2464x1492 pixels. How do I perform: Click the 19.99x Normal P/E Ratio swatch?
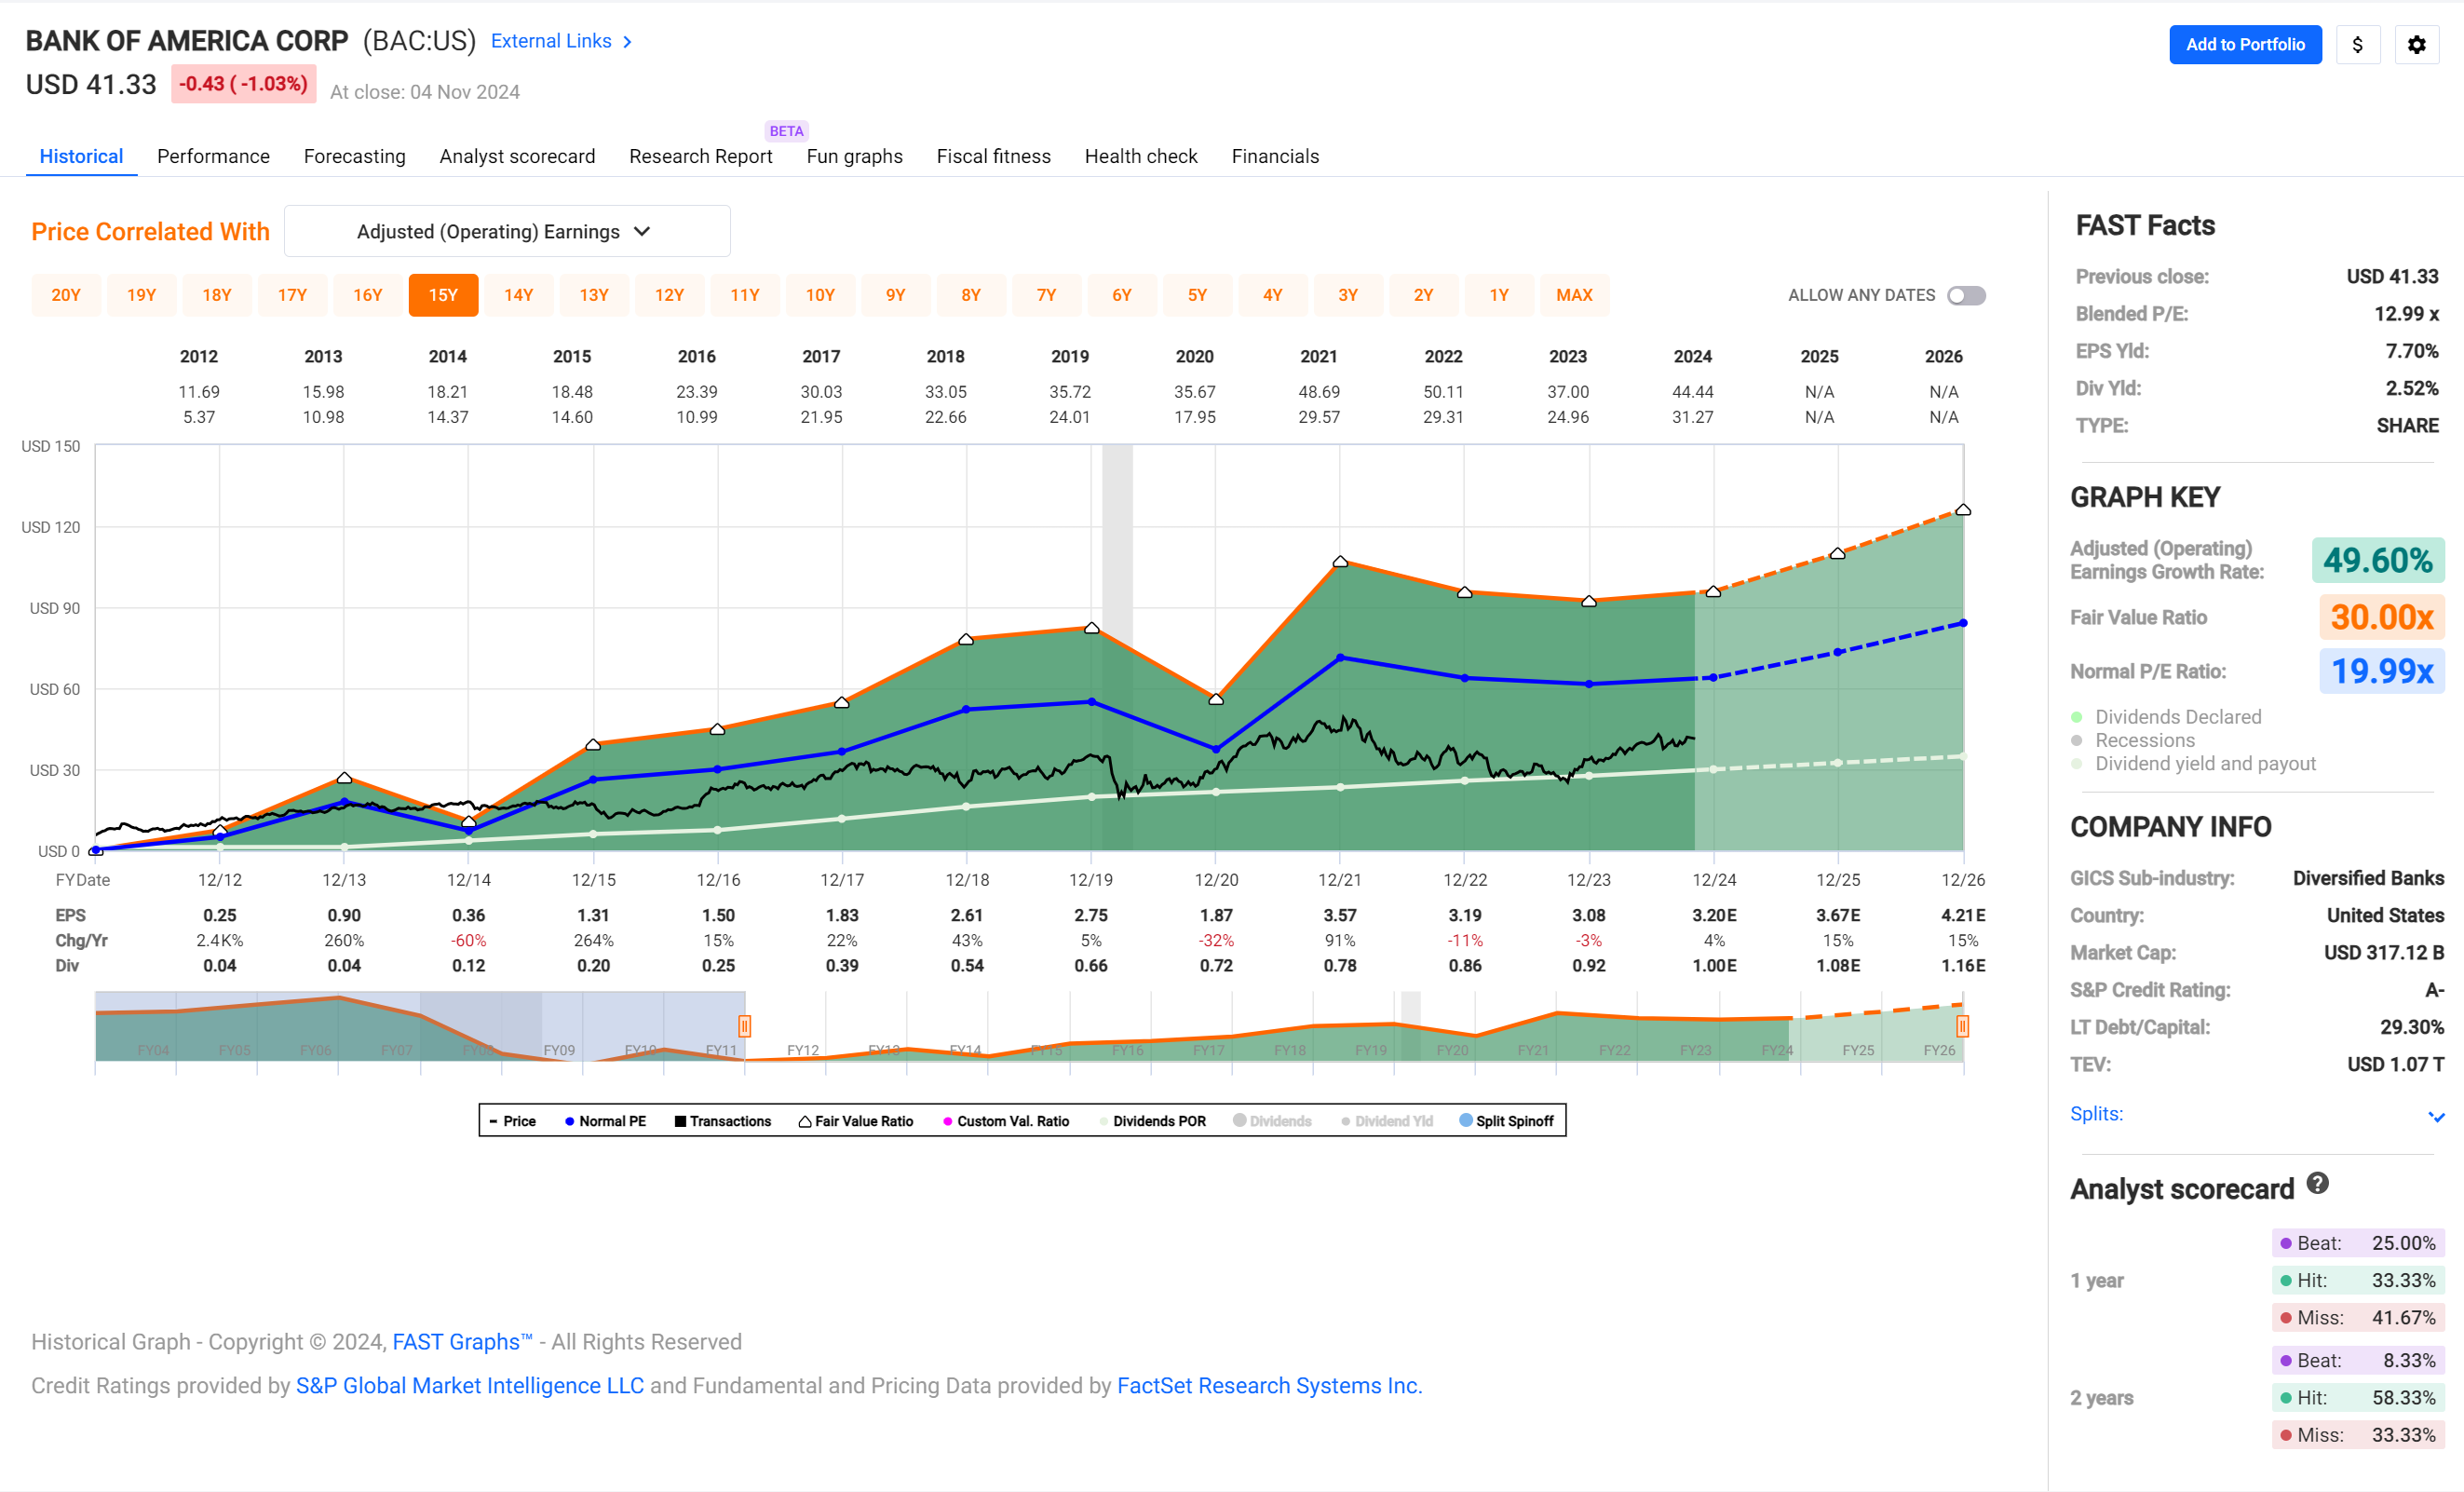pos(2381,671)
